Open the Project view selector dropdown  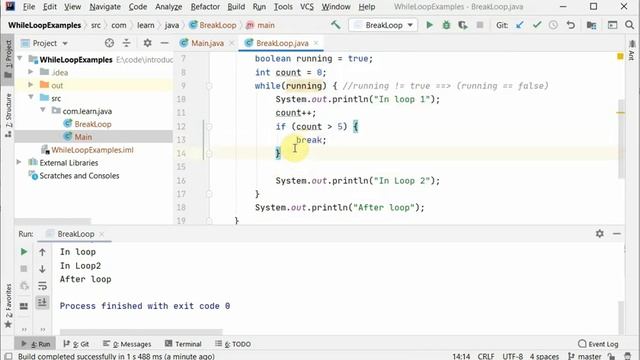(x=44, y=43)
